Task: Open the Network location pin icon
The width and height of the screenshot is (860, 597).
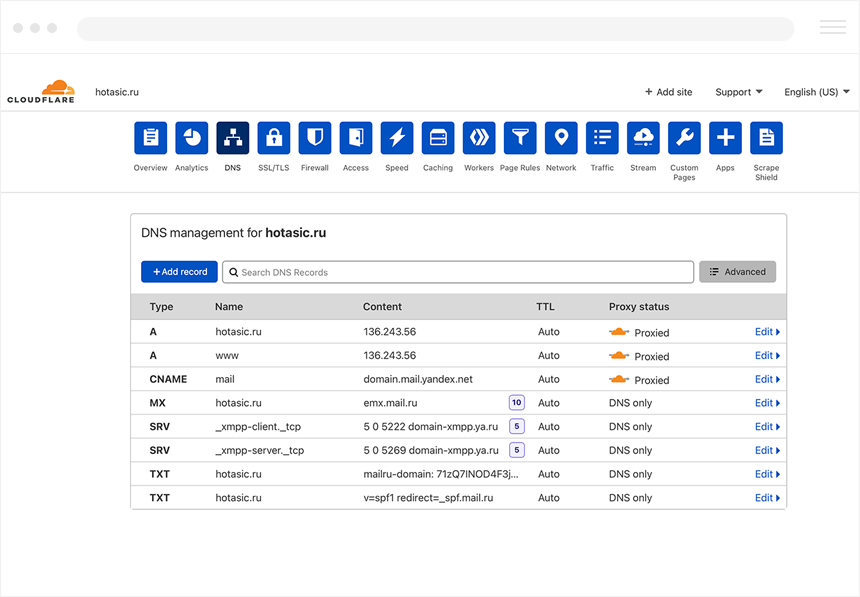Action: point(561,138)
